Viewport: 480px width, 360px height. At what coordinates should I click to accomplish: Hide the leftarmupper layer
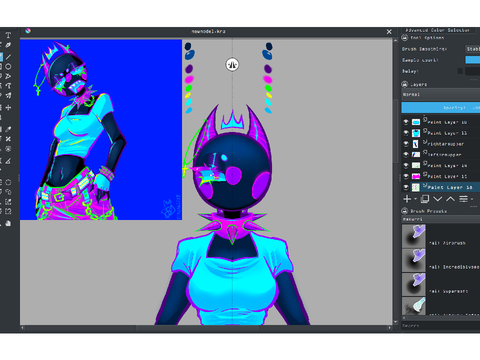coord(406,155)
